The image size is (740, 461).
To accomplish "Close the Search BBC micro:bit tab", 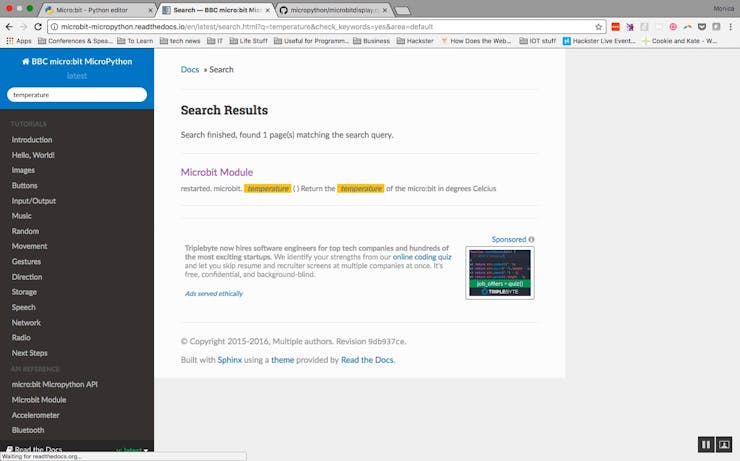I will [x=268, y=10].
